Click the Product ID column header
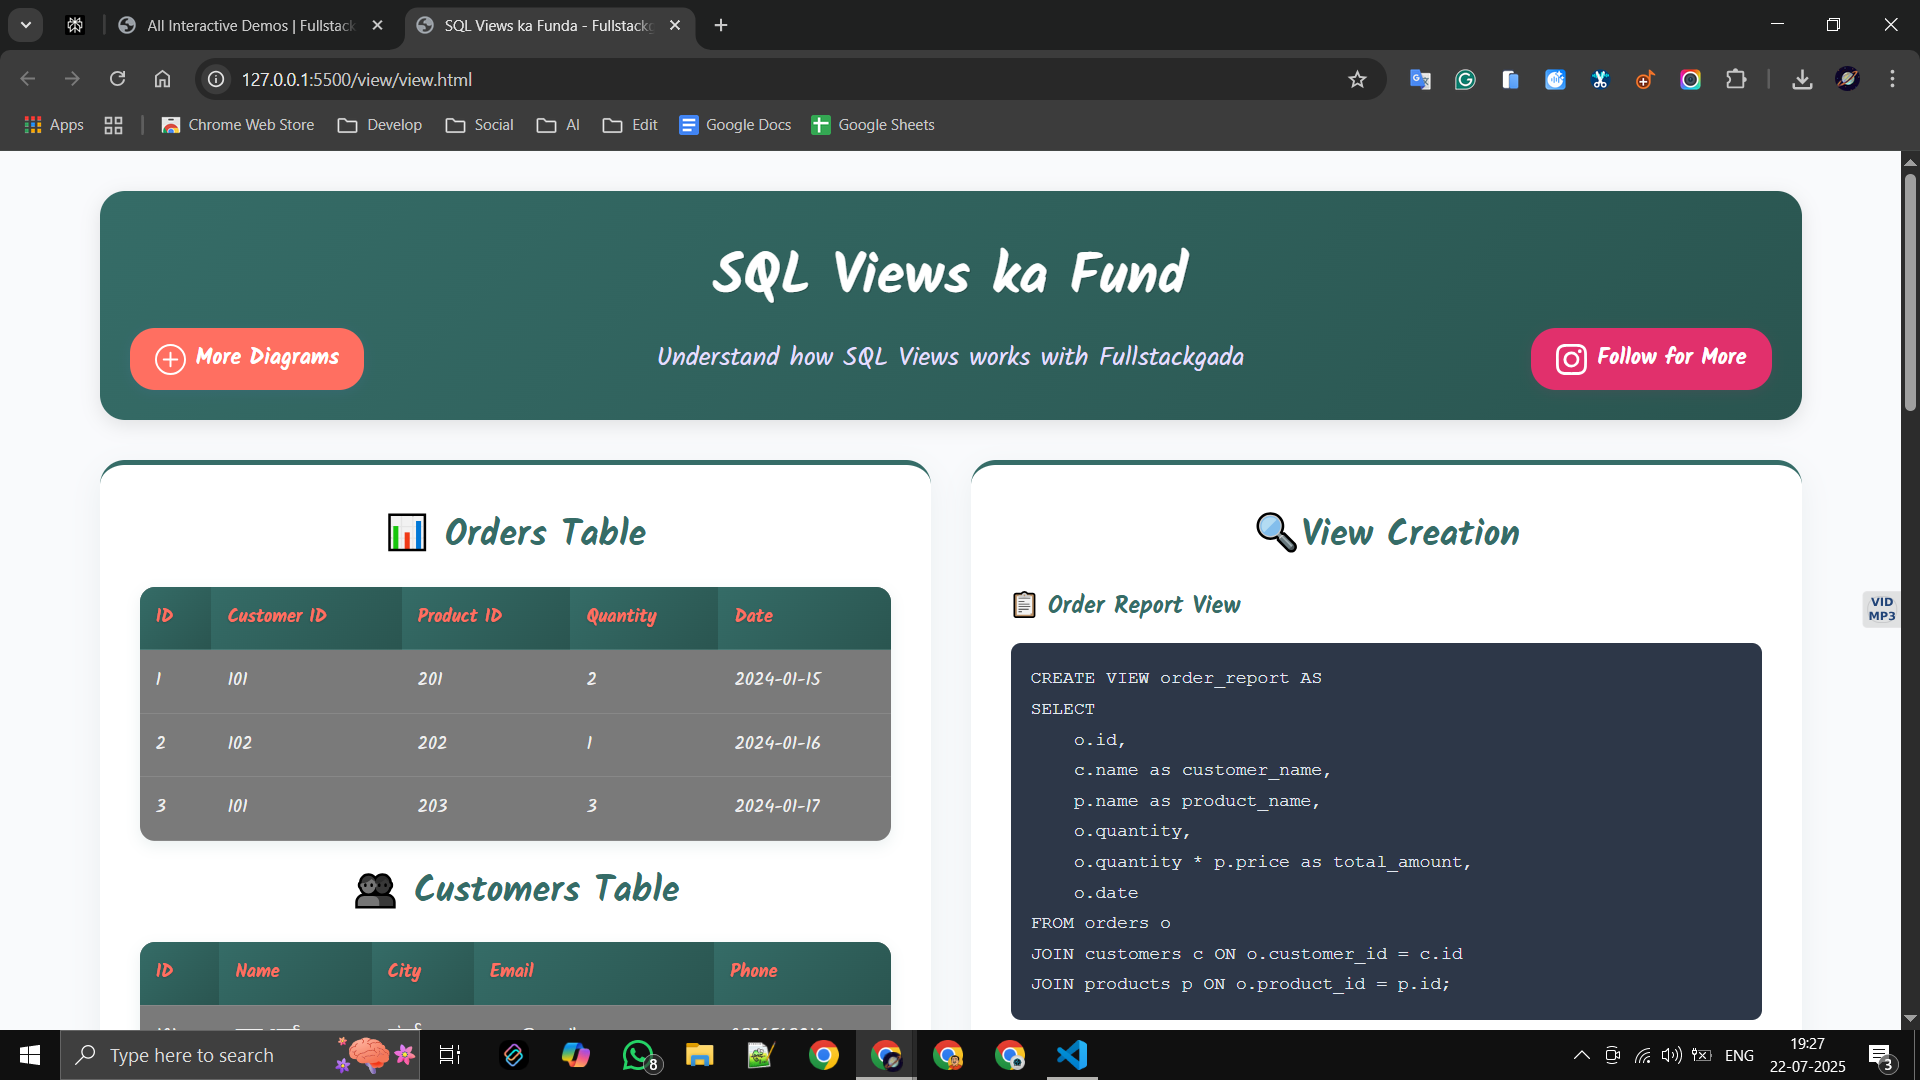This screenshot has height=1080, width=1920. (485, 616)
